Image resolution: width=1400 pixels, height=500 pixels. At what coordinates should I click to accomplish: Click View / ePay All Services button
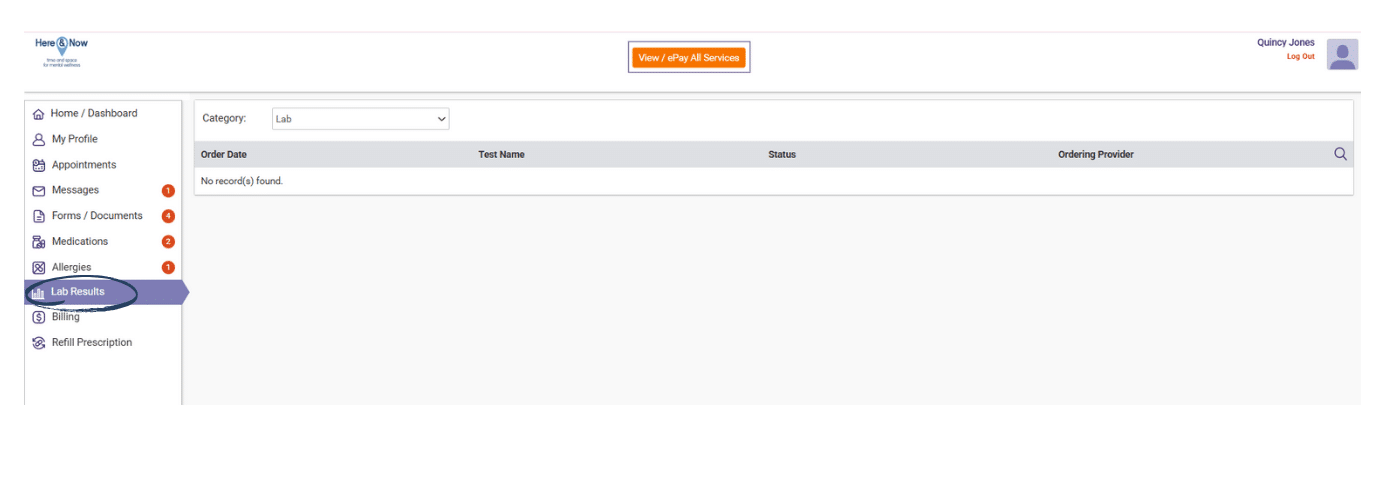click(x=689, y=58)
